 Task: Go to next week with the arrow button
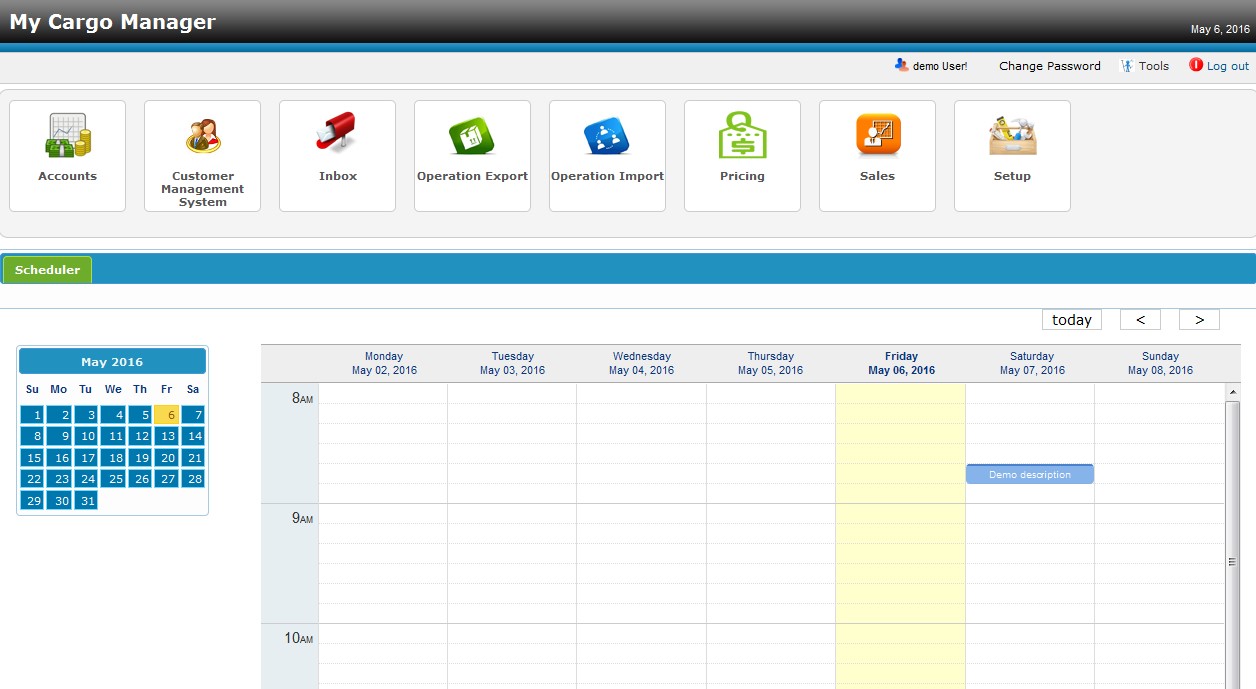(x=1199, y=319)
